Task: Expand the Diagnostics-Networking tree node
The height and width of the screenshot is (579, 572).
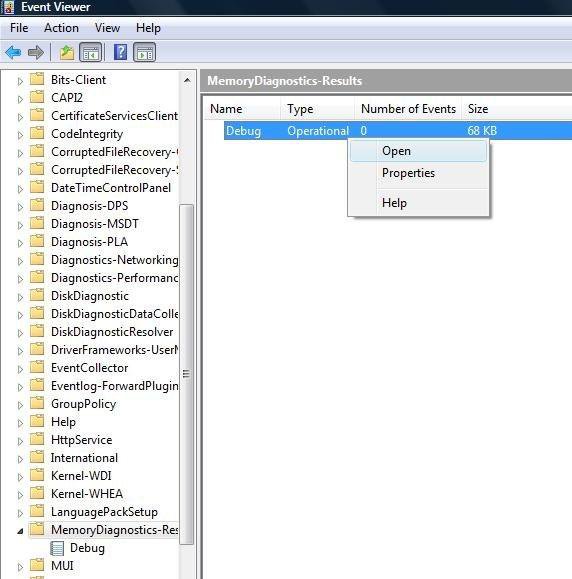Action: [20, 261]
